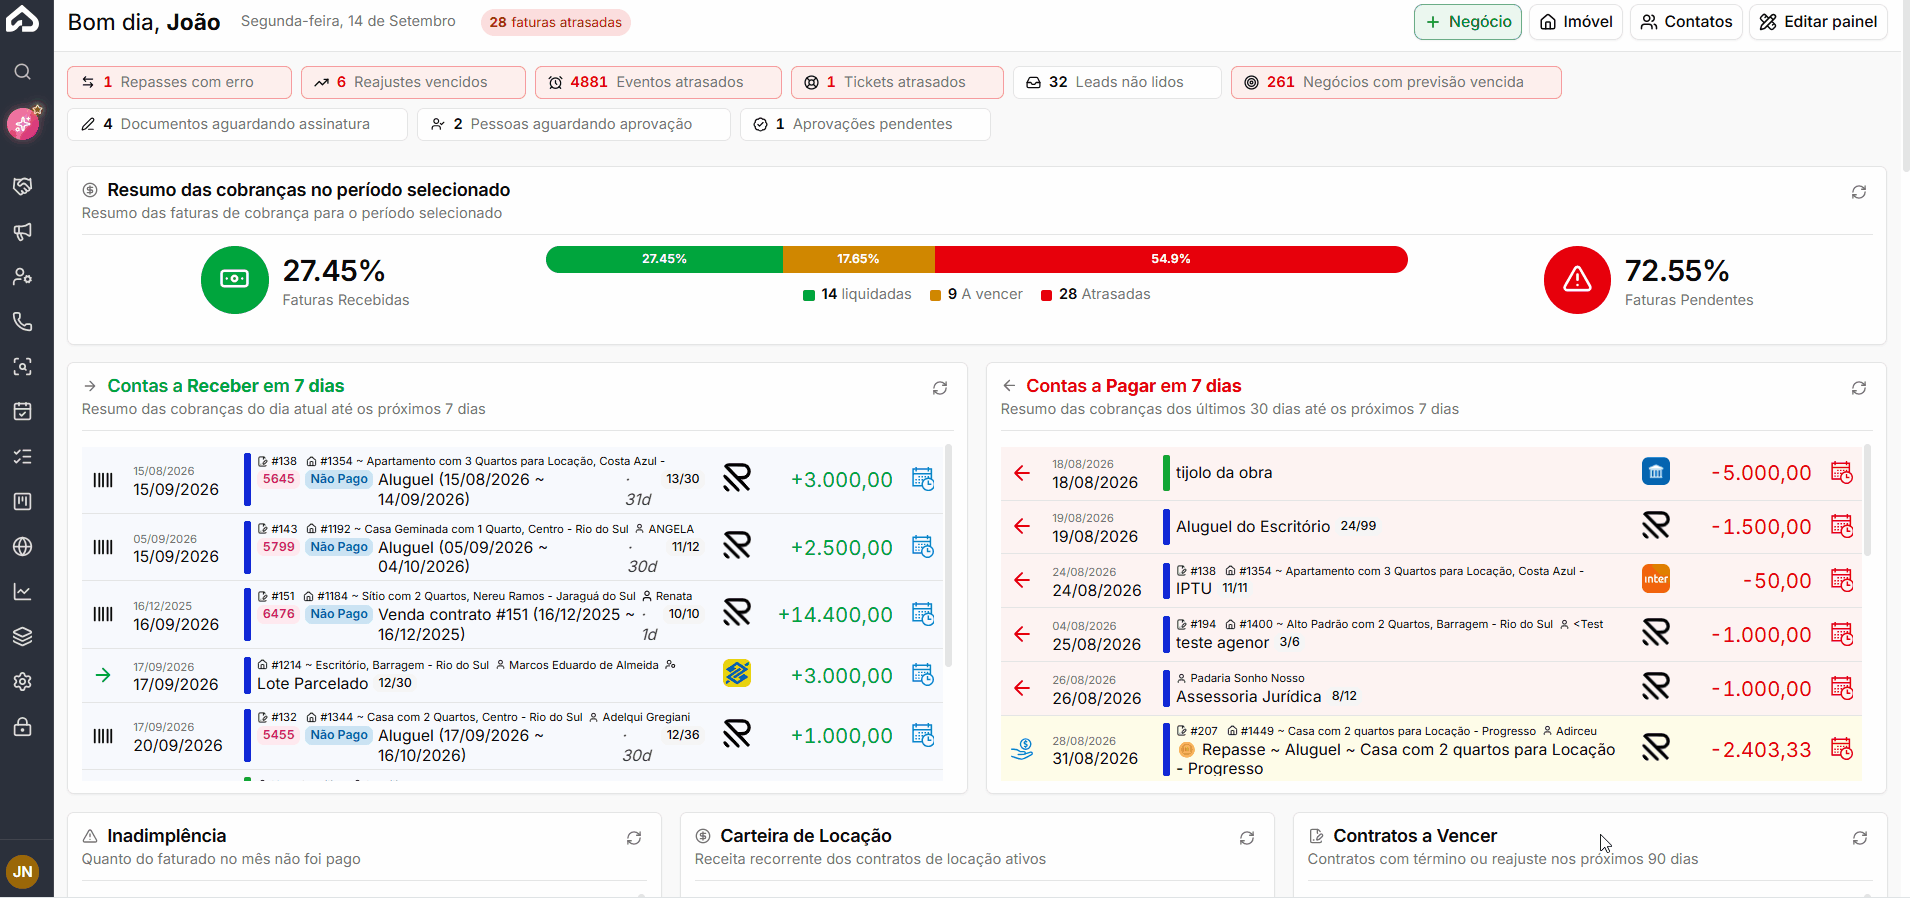Viewport: 1910px width, 898px height.
Task: Click the Negócio add button
Action: (1468, 22)
